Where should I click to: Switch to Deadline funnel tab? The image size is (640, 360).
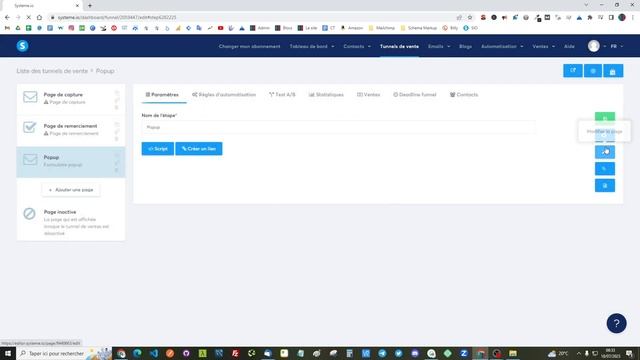415,95
